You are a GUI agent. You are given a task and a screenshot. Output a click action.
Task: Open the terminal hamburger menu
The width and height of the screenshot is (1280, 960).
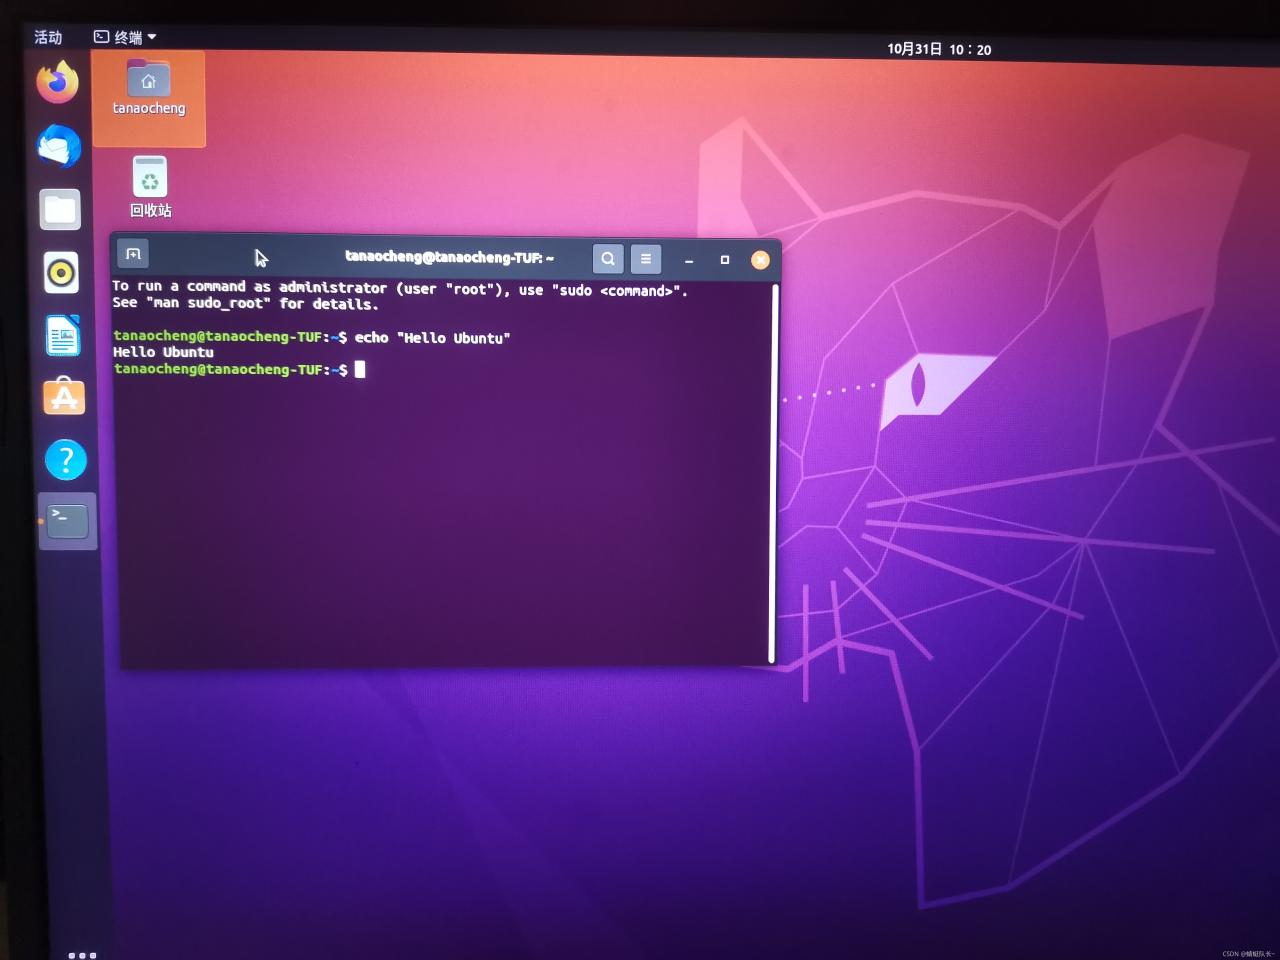[x=646, y=259]
